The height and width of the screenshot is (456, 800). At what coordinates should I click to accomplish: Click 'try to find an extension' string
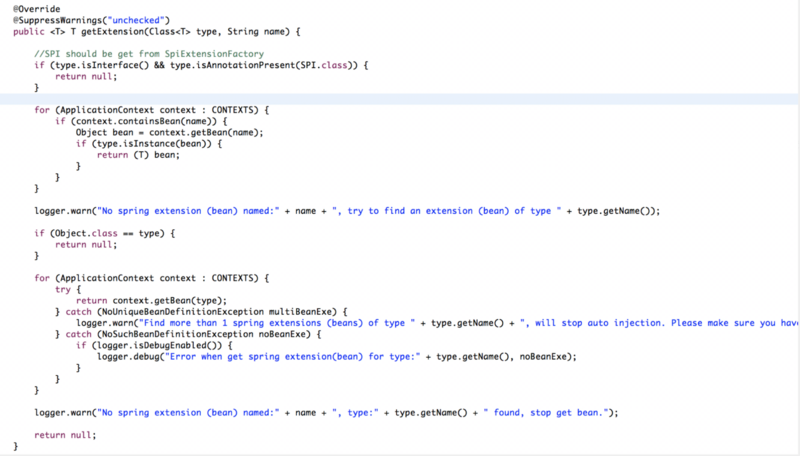(447, 211)
